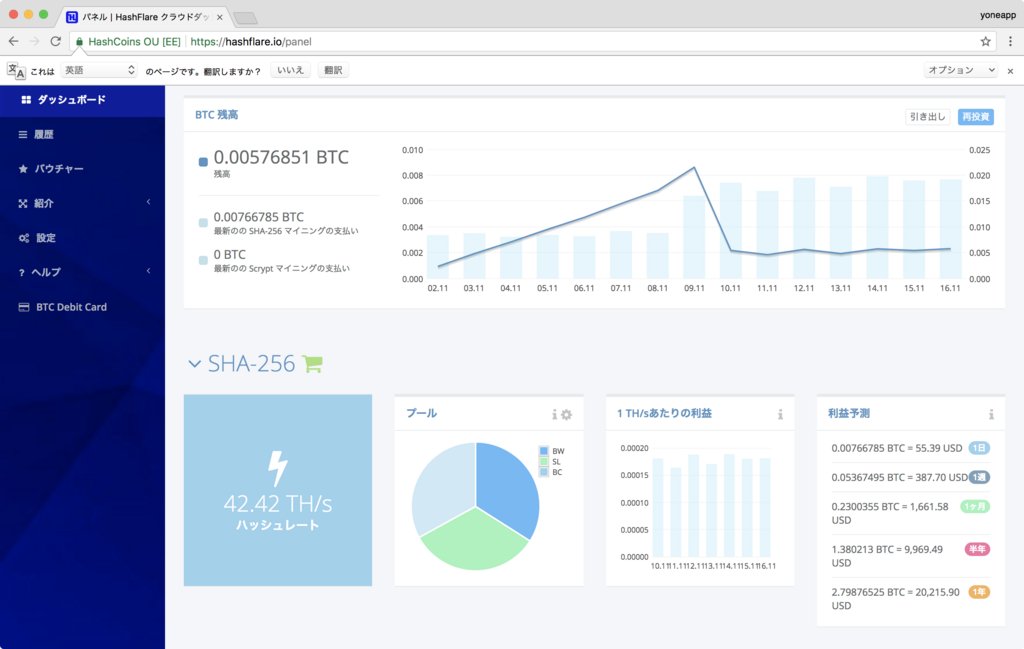Image resolution: width=1024 pixels, height=649 pixels.
Task: Open the ダッシュボード dashboard menu item
Action: (x=82, y=100)
